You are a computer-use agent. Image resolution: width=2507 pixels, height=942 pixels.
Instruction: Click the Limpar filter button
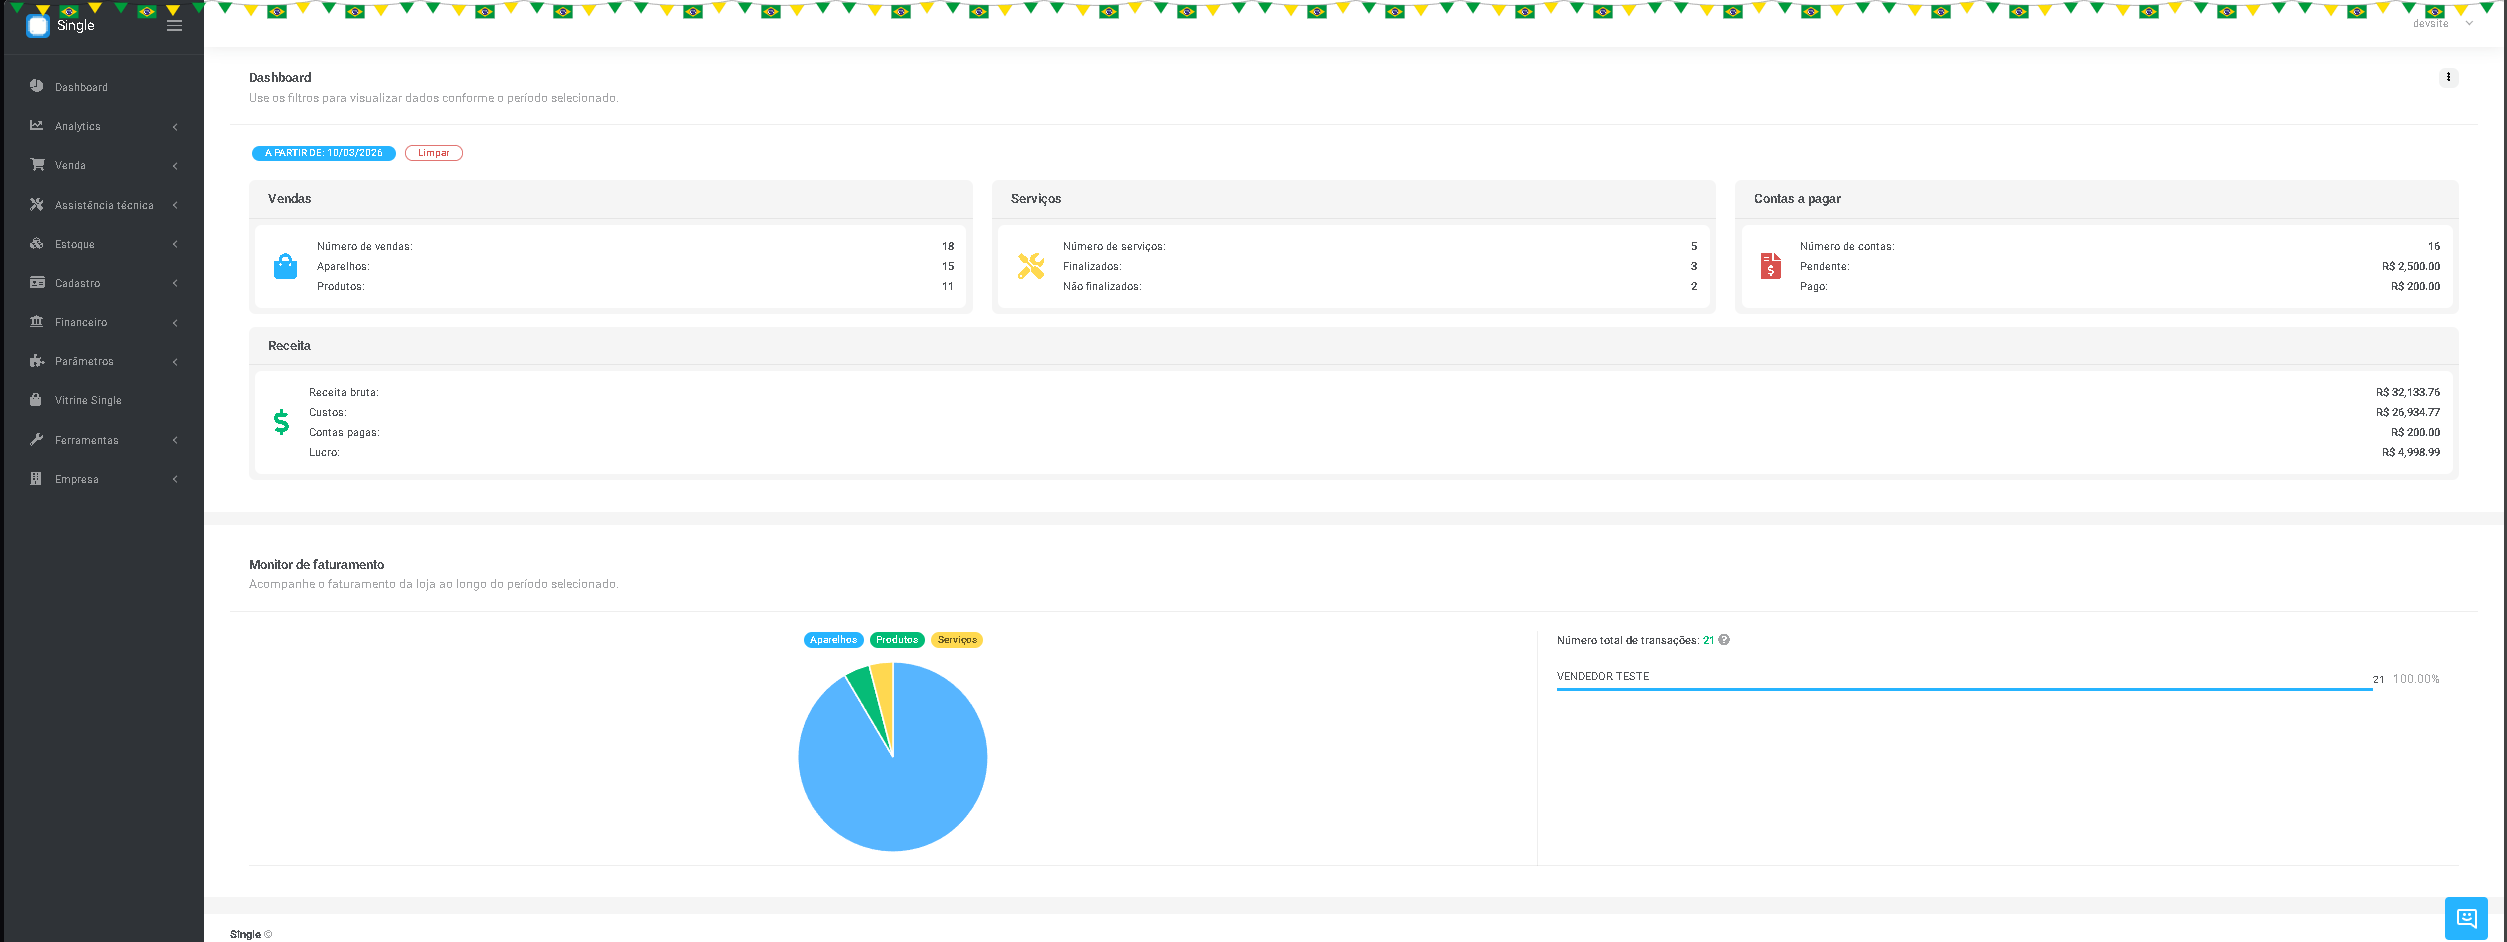pyautogui.click(x=434, y=153)
